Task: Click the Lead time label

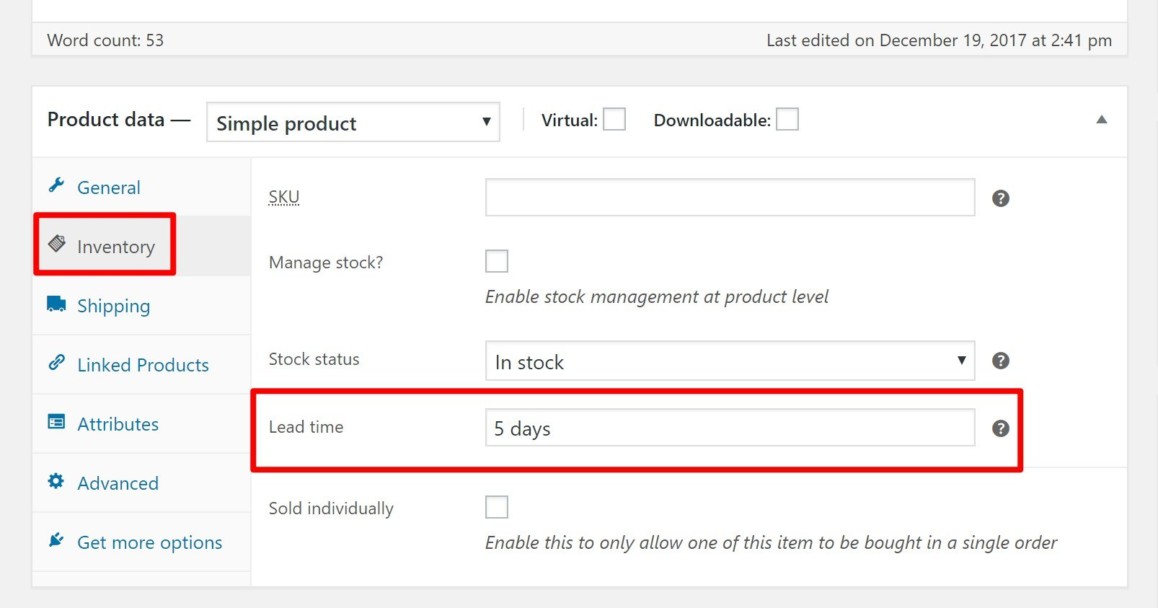Action: pos(306,427)
